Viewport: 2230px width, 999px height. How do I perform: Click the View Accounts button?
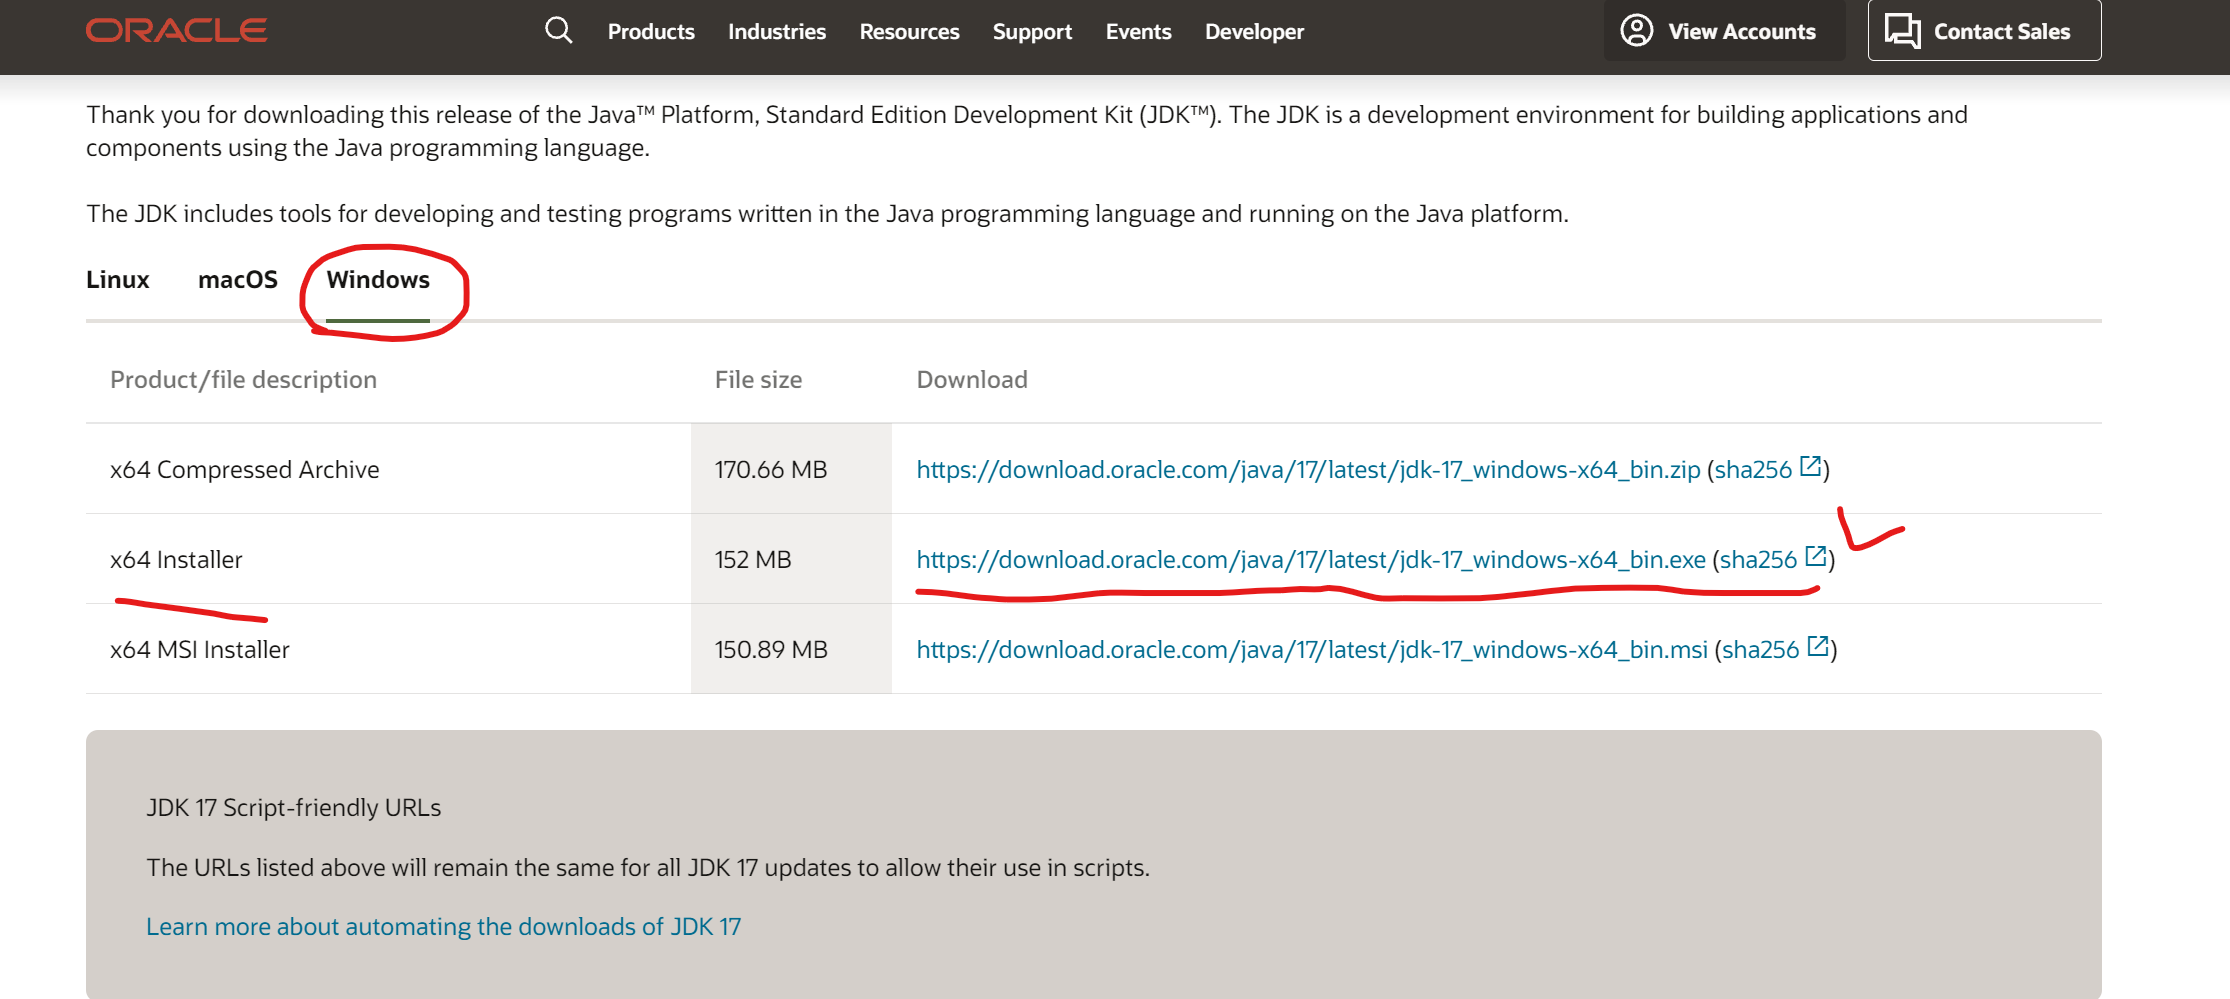click(x=1725, y=31)
